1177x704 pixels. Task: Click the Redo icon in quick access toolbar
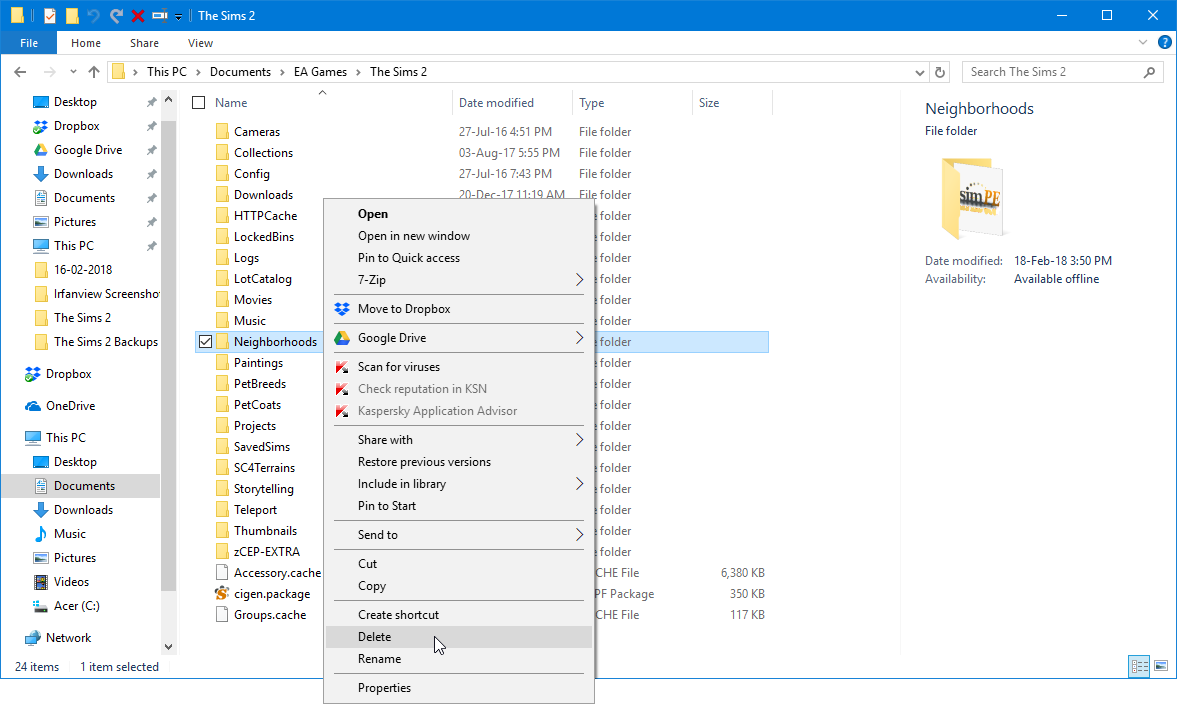tap(116, 15)
